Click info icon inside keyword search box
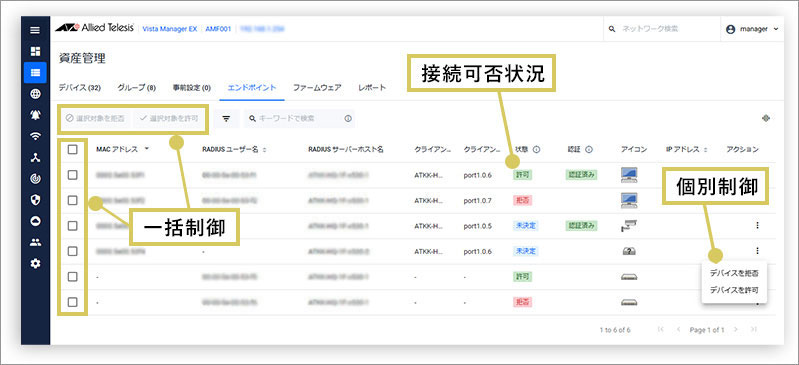Viewport: 799px width, 365px height. pos(348,118)
